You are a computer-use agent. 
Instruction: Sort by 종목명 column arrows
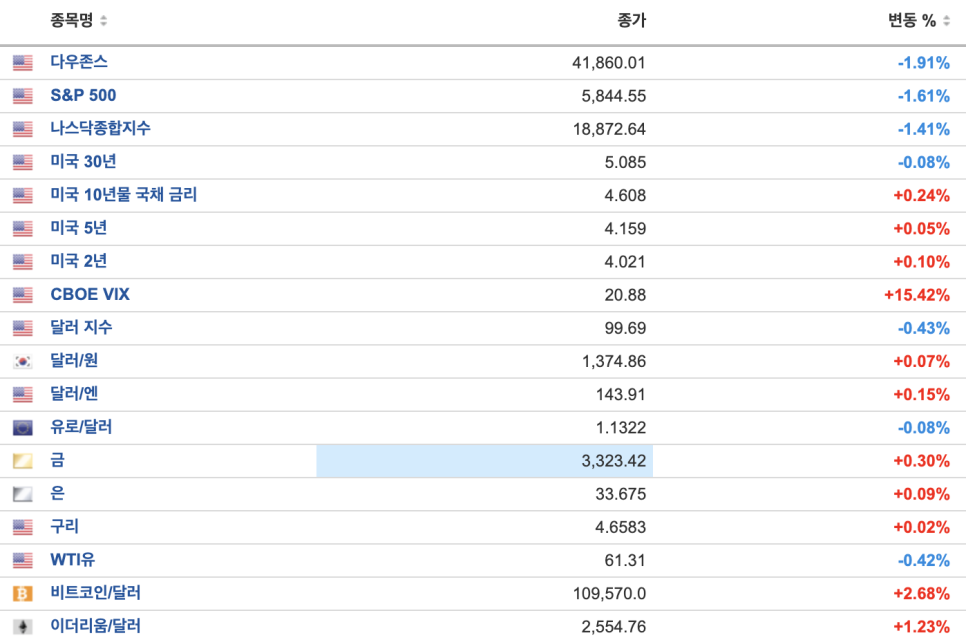pos(104,21)
